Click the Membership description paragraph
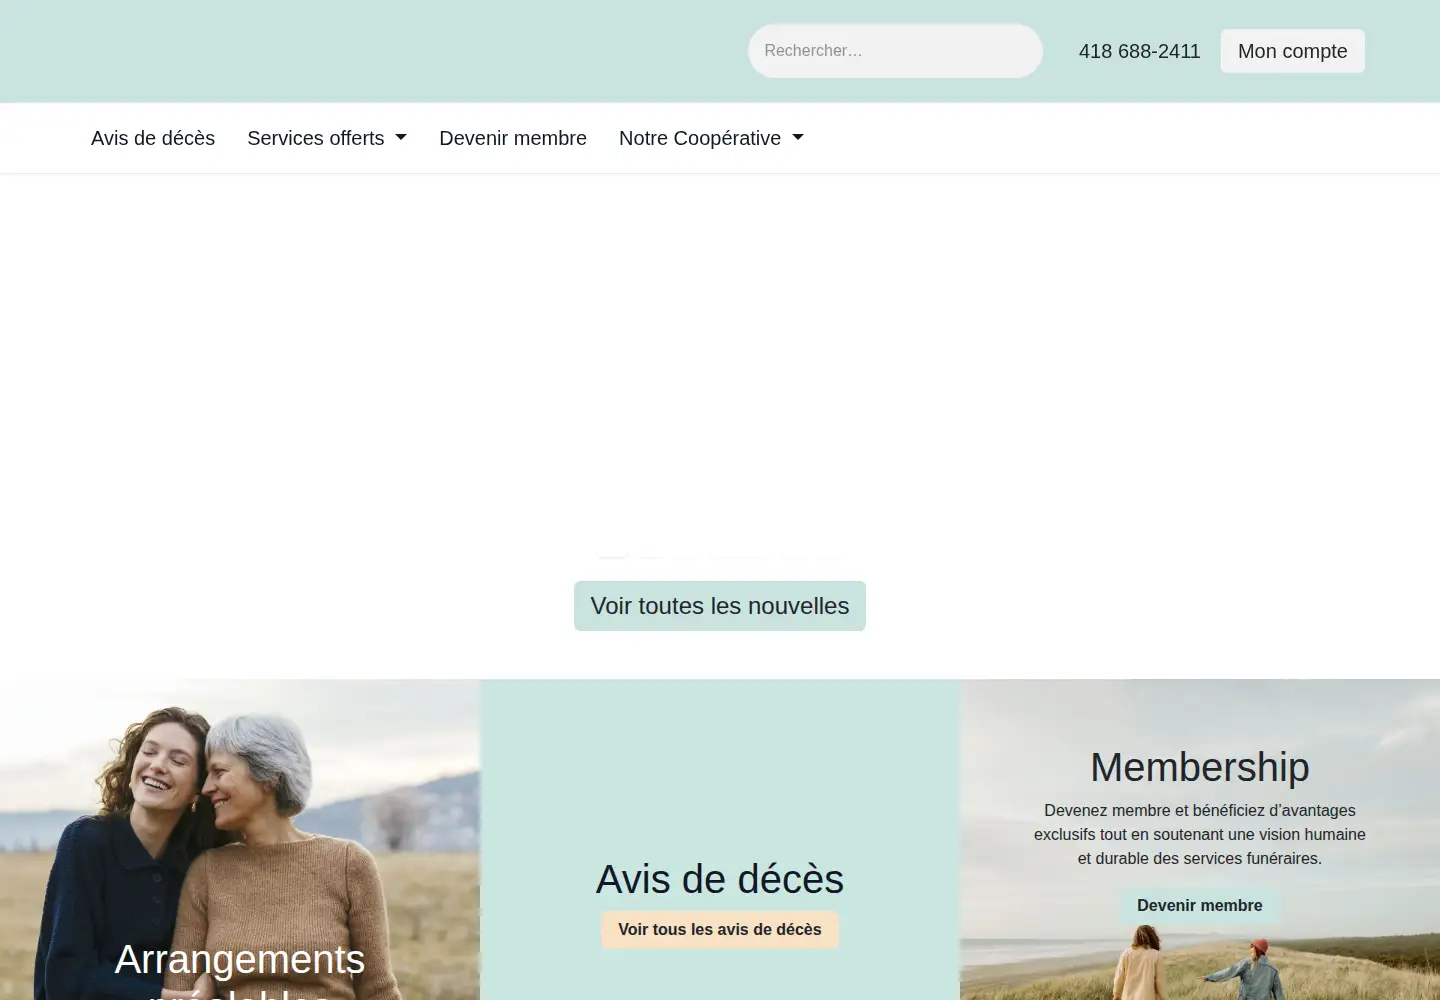Viewport: 1440px width, 1000px height. click(x=1199, y=834)
